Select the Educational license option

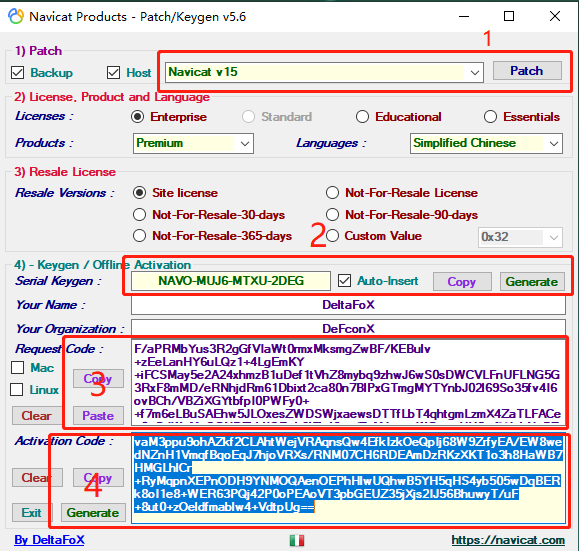[x=362, y=117]
